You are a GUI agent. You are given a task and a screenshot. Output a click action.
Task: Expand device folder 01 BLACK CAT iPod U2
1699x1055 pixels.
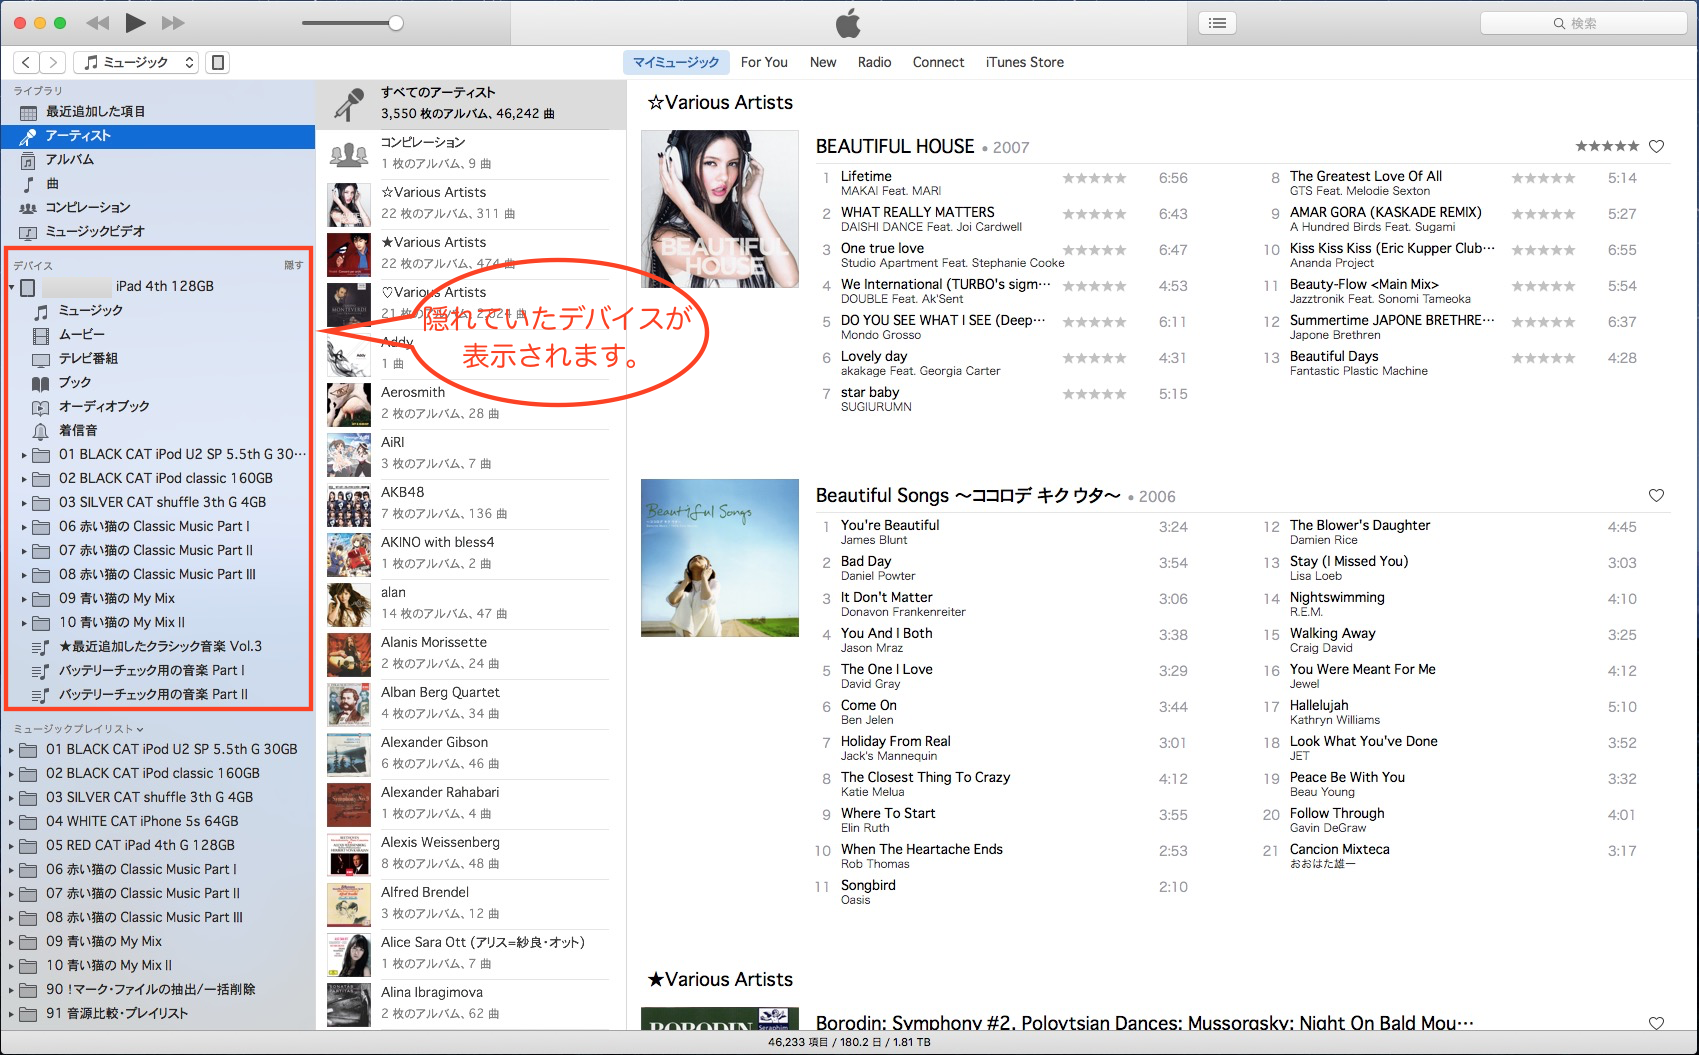coord(24,455)
